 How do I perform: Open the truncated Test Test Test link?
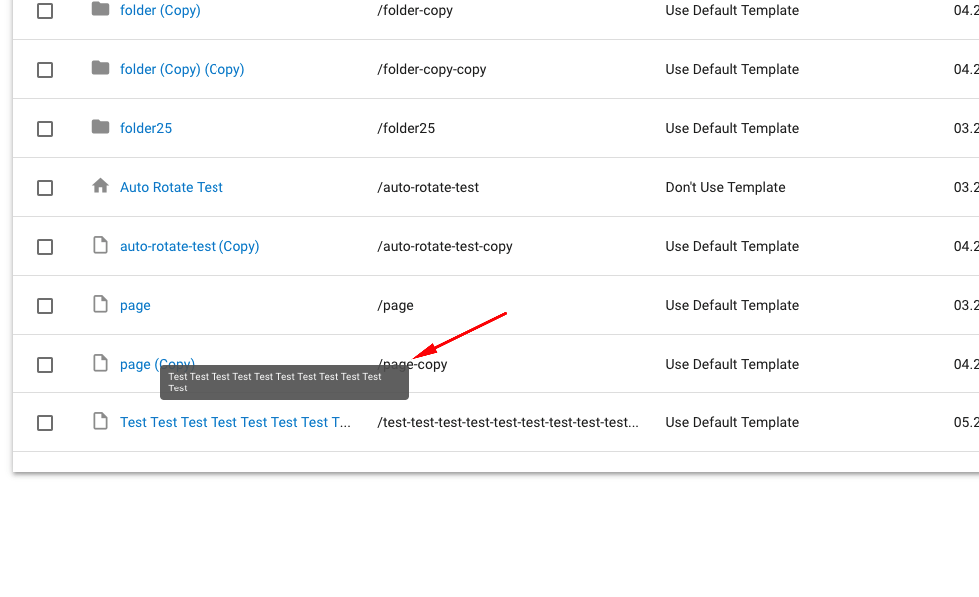pos(235,423)
